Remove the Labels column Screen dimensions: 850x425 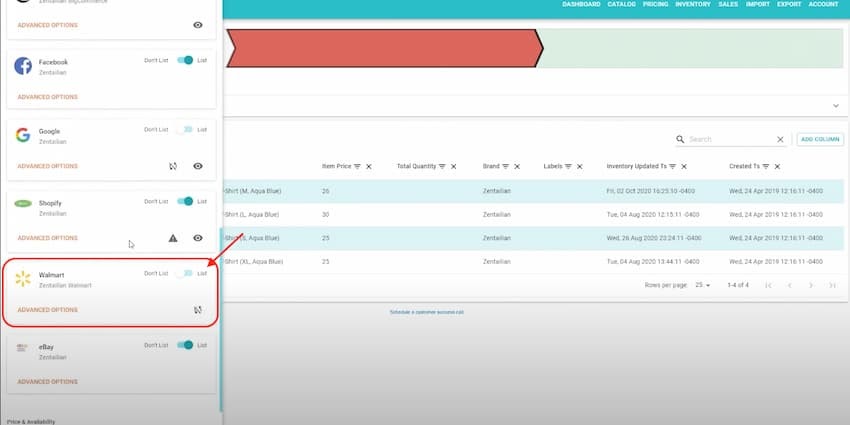[579, 166]
